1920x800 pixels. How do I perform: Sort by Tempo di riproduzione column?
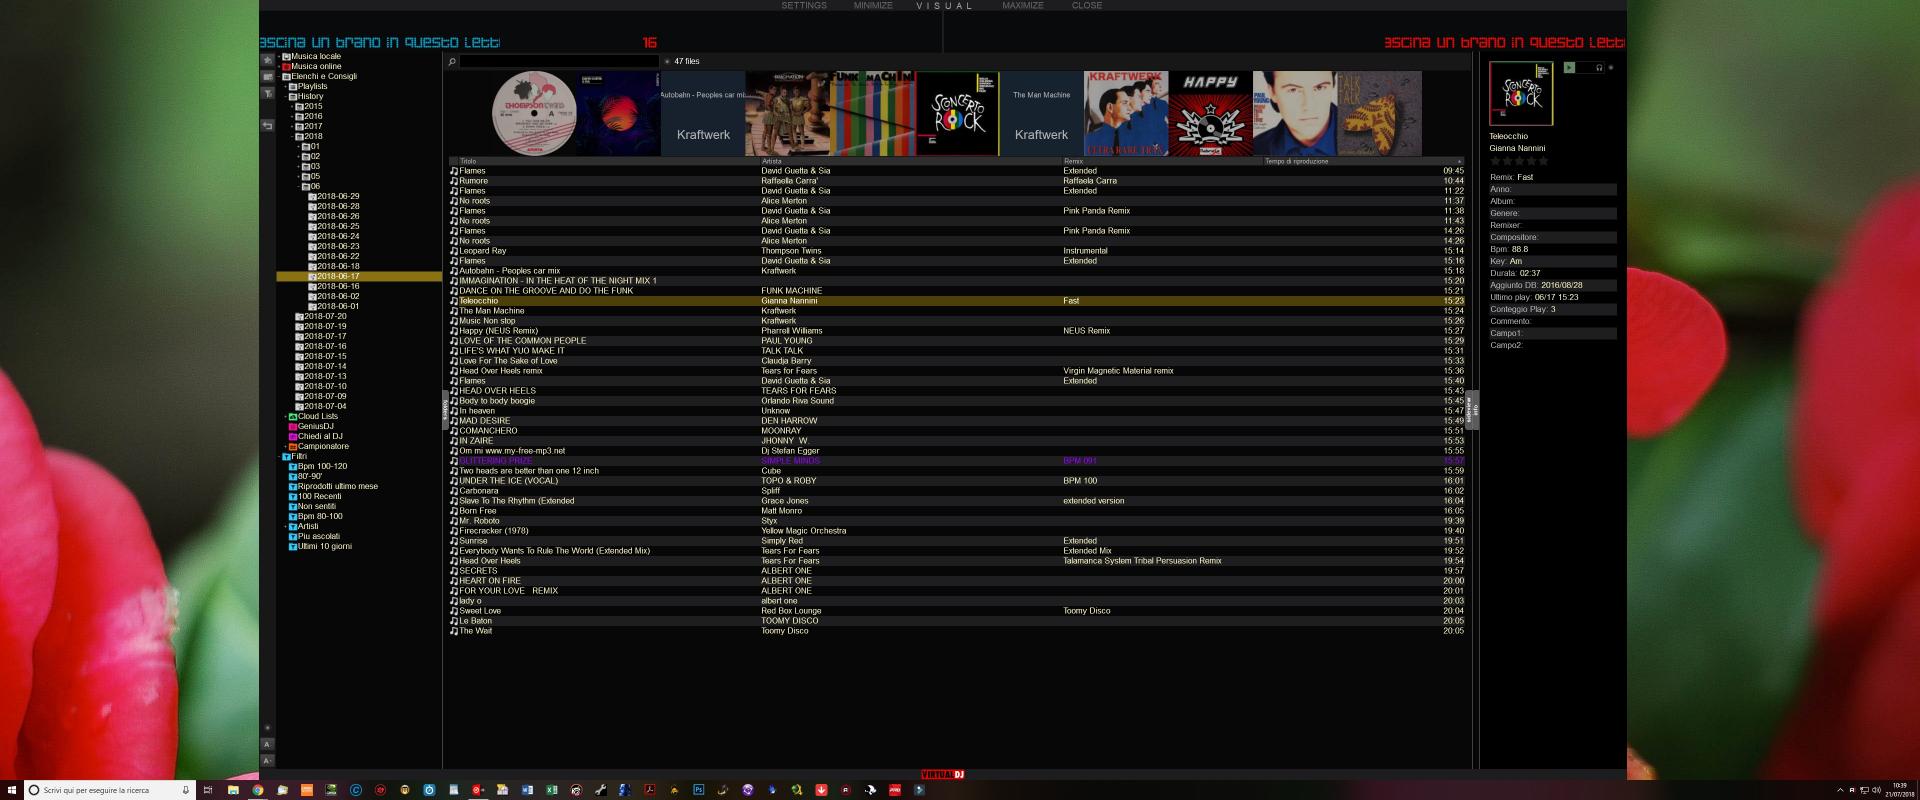click(x=1363, y=161)
